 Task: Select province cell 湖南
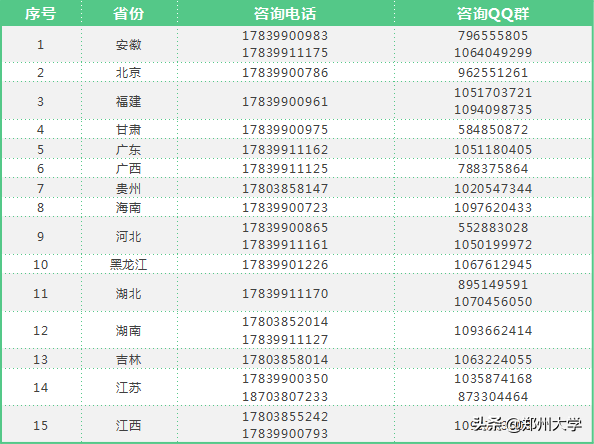128,331
